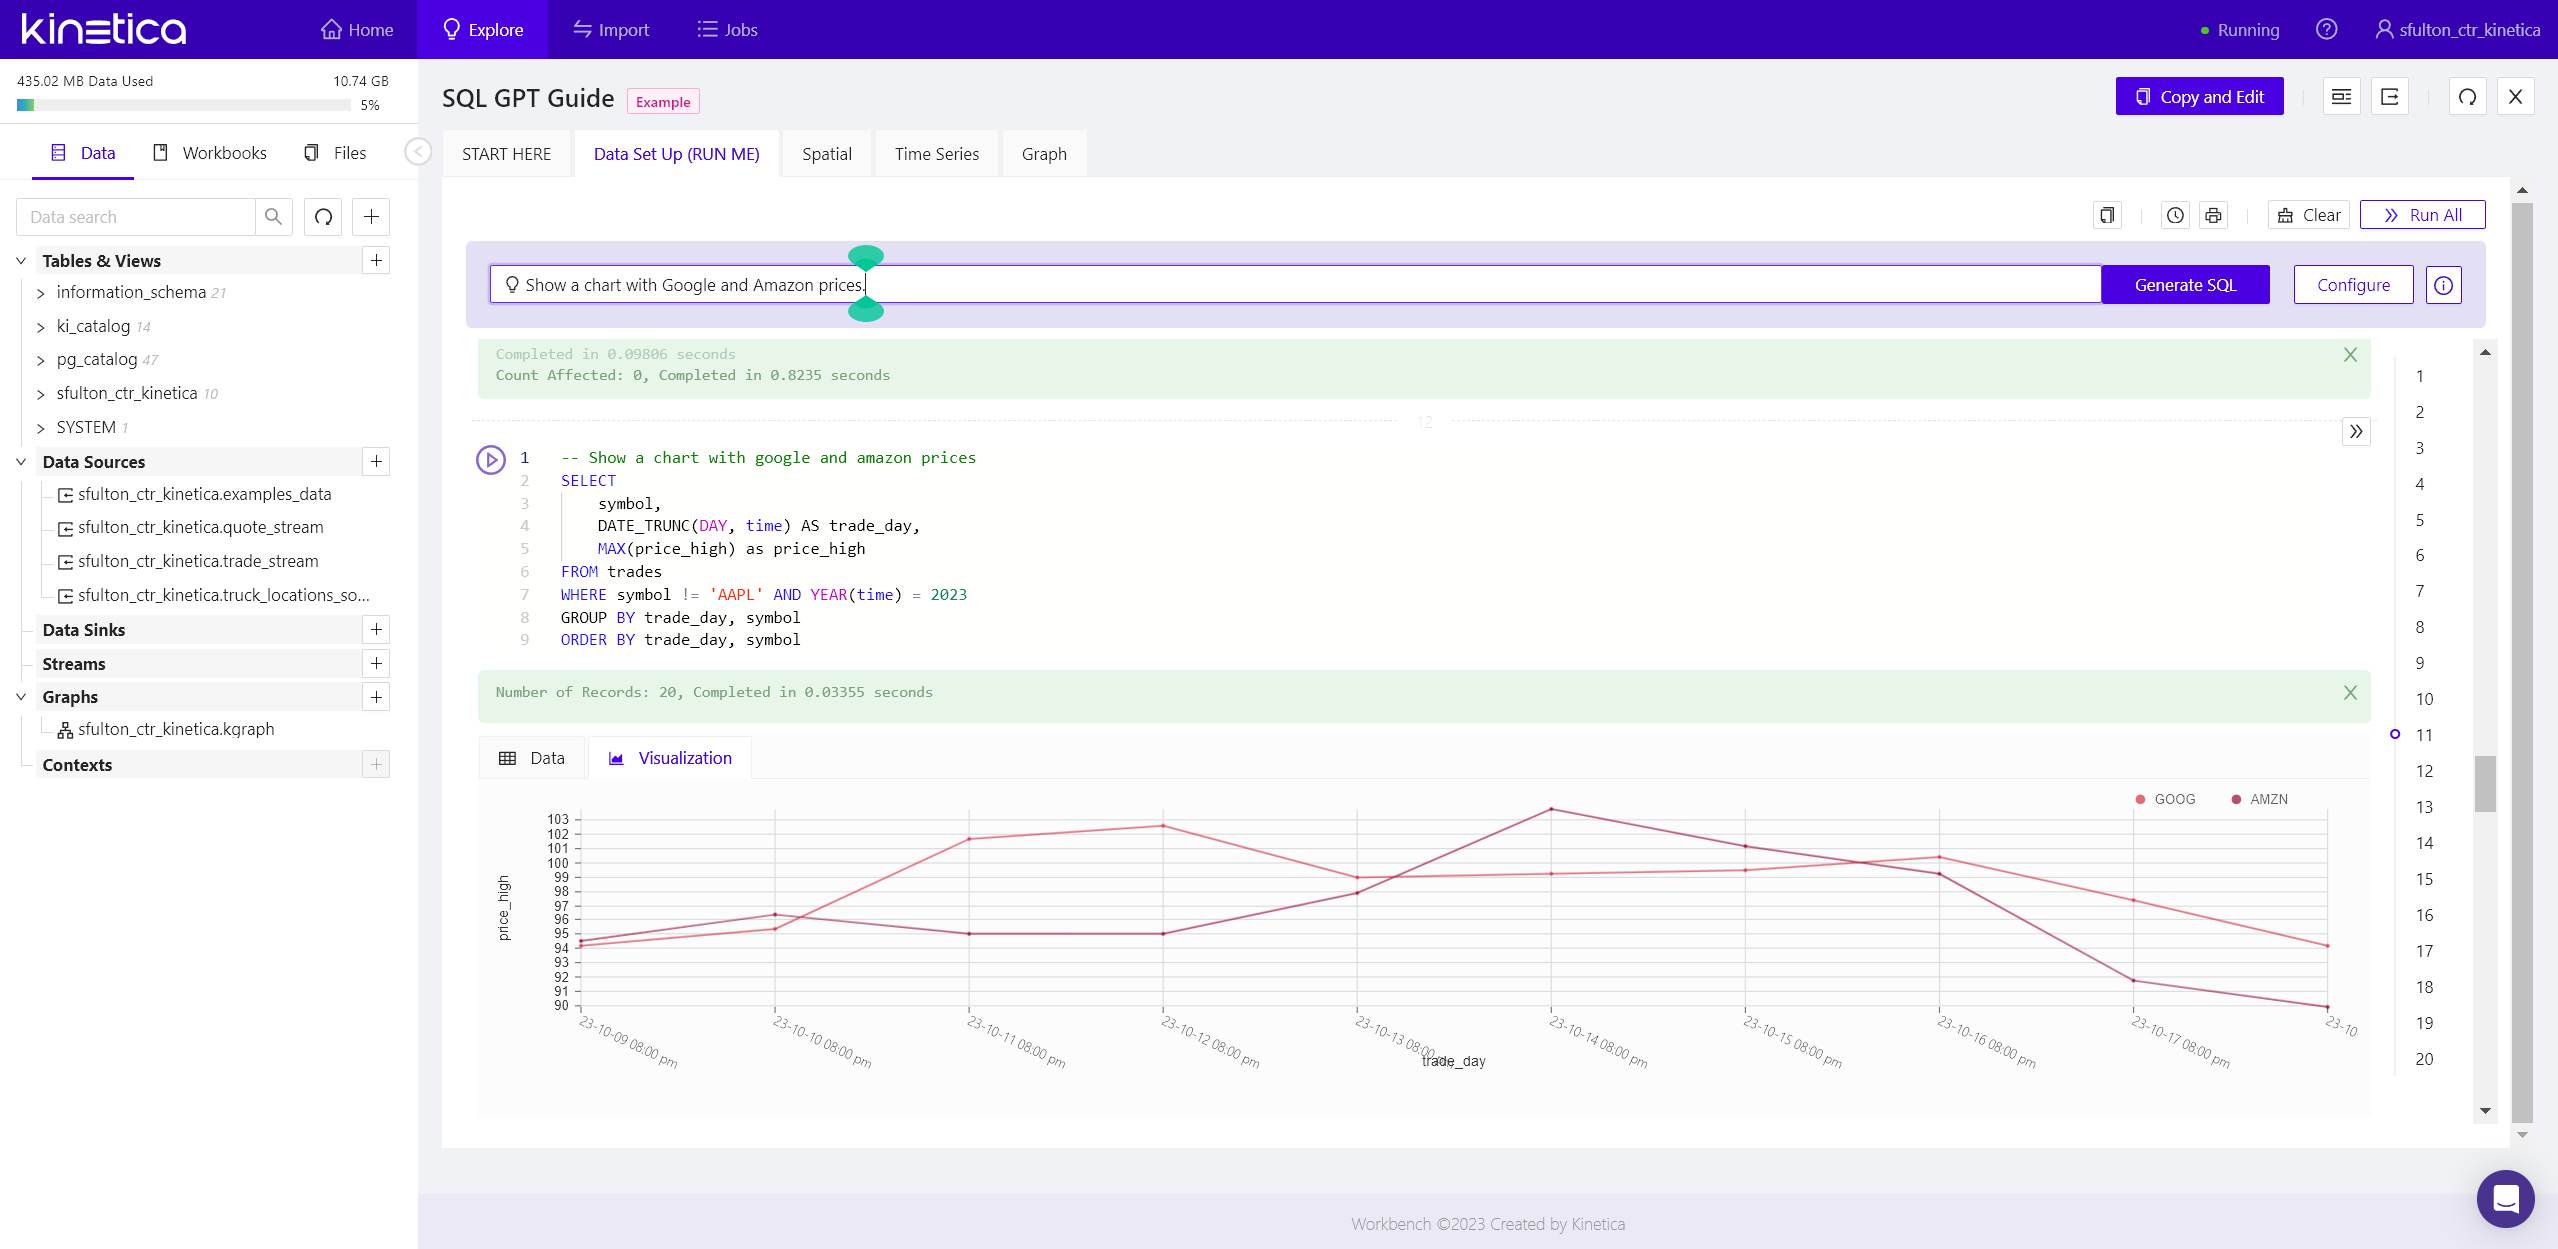Add a new table with Tables & Views plus
The image size is (2558, 1249).
click(376, 261)
